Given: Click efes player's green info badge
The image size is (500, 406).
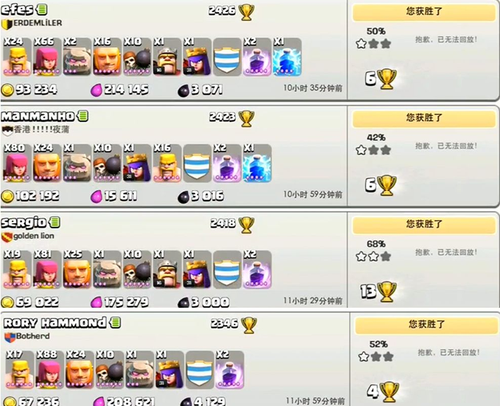Looking at the screenshot, I should (x=42, y=9).
